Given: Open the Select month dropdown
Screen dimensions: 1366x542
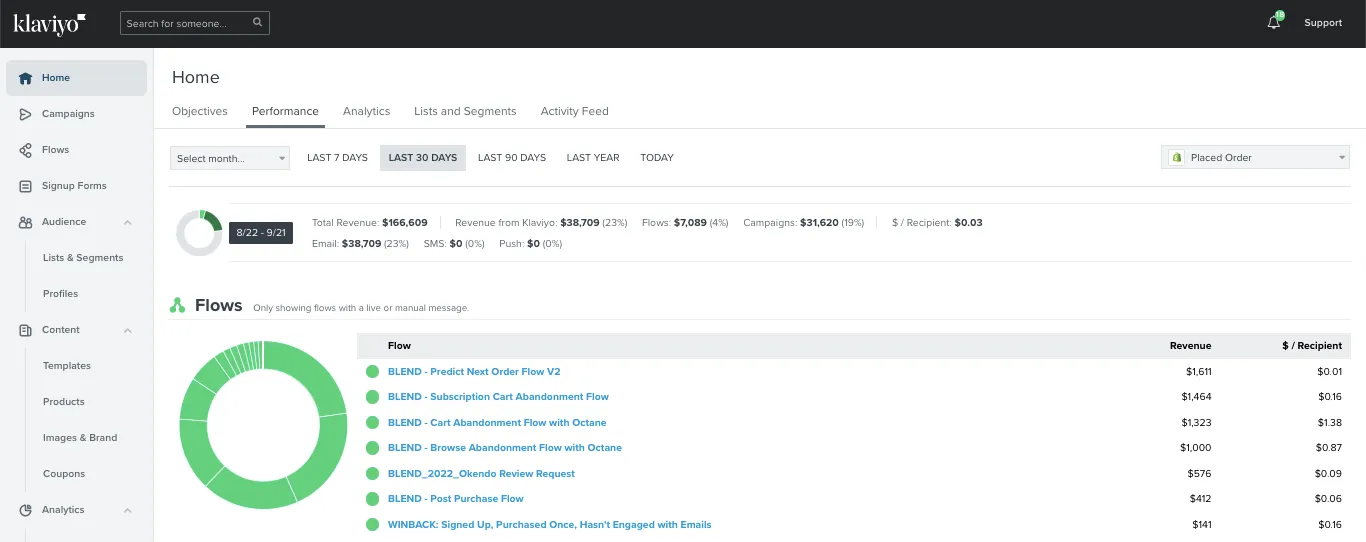Looking at the screenshot, I should click(229, 158).
